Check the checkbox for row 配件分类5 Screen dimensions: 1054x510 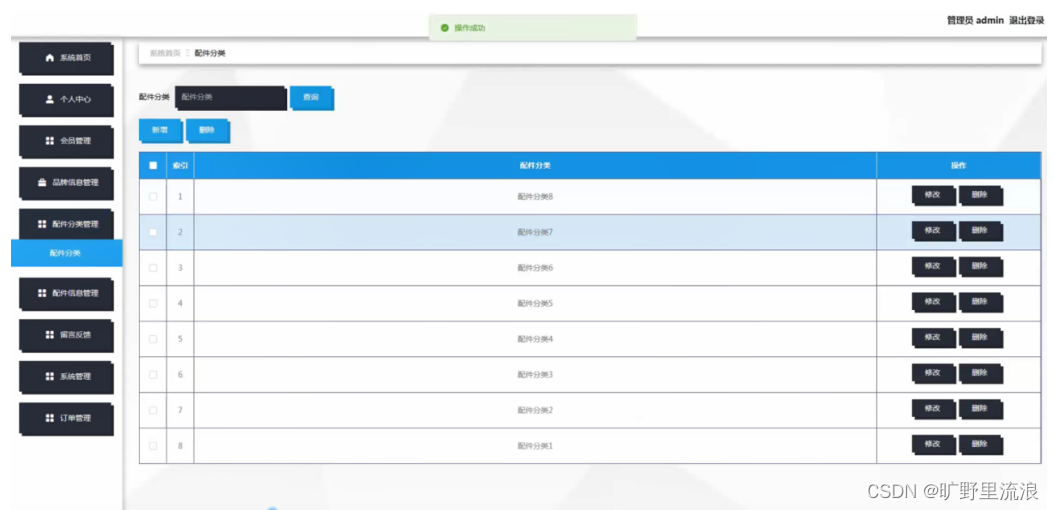click(x=153, y=304)
